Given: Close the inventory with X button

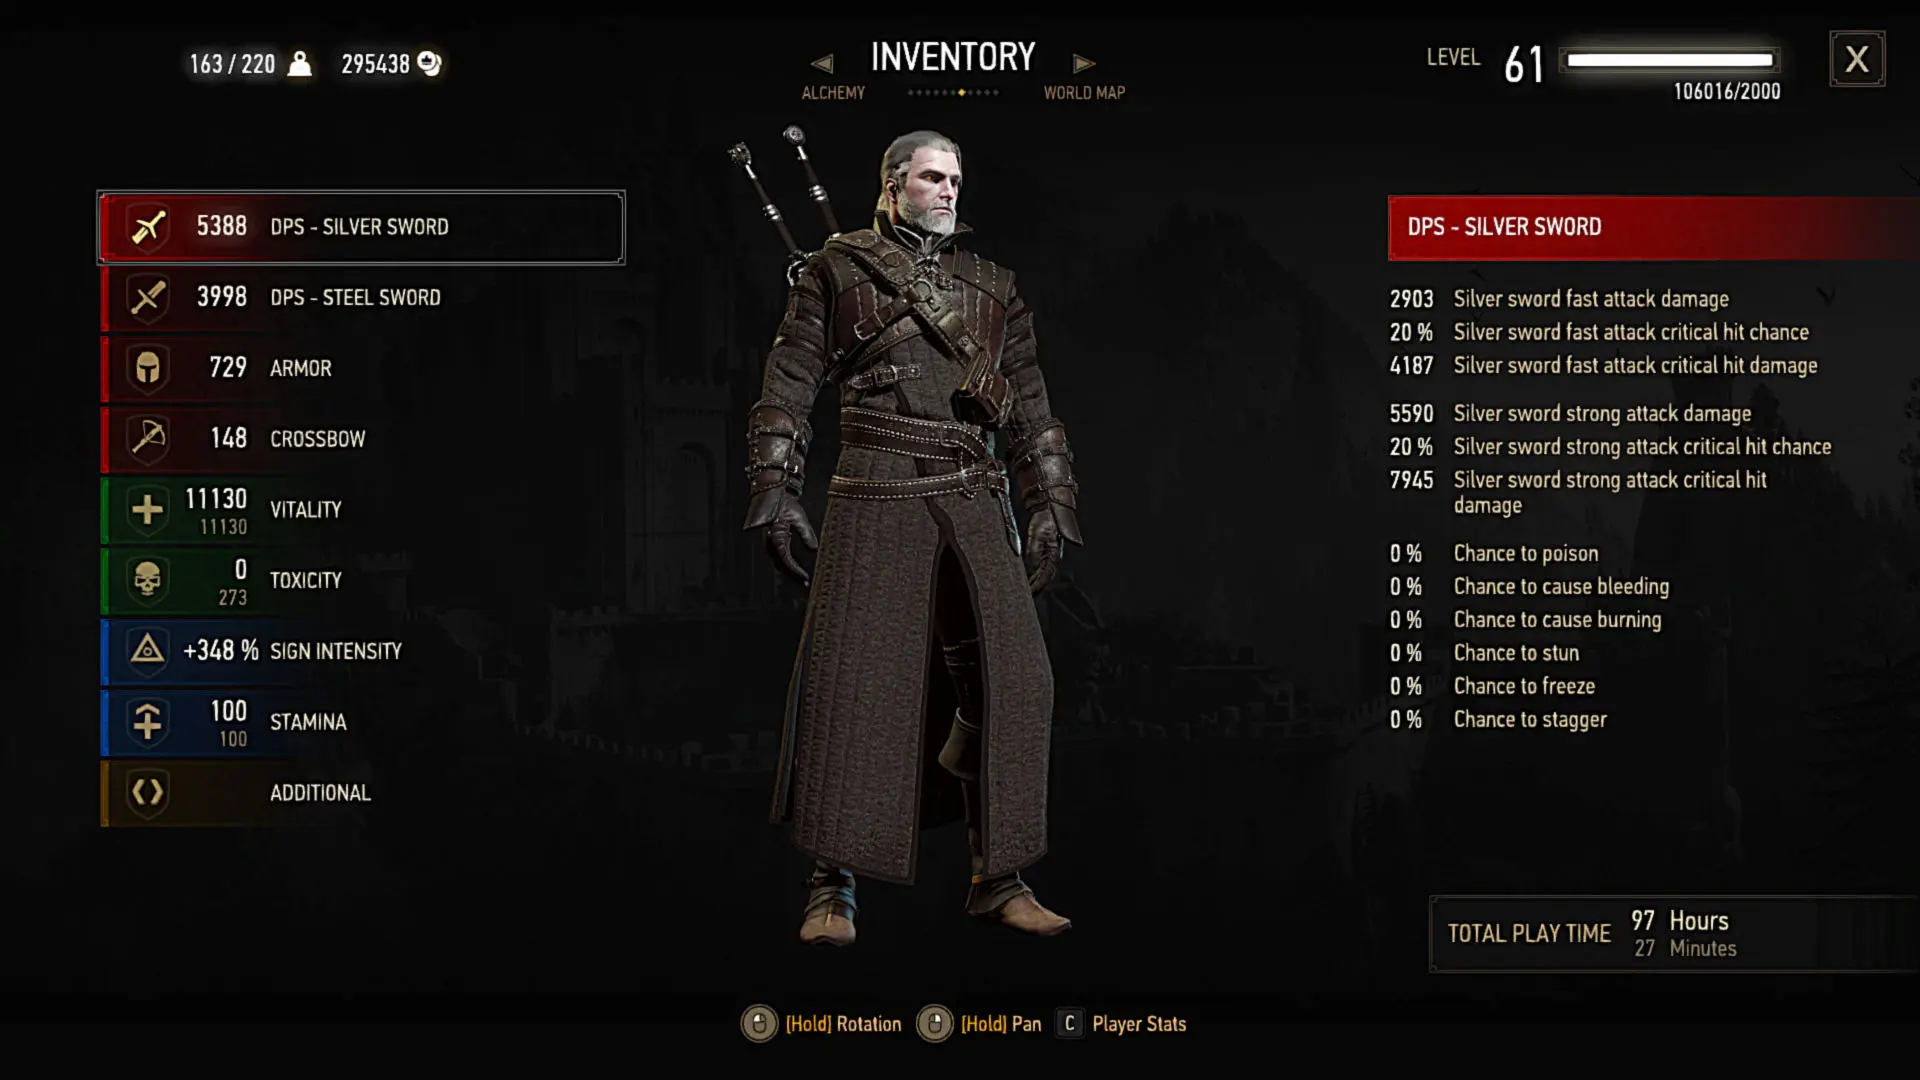Looking at the screenshot, I should click(x=1857, y=59).
